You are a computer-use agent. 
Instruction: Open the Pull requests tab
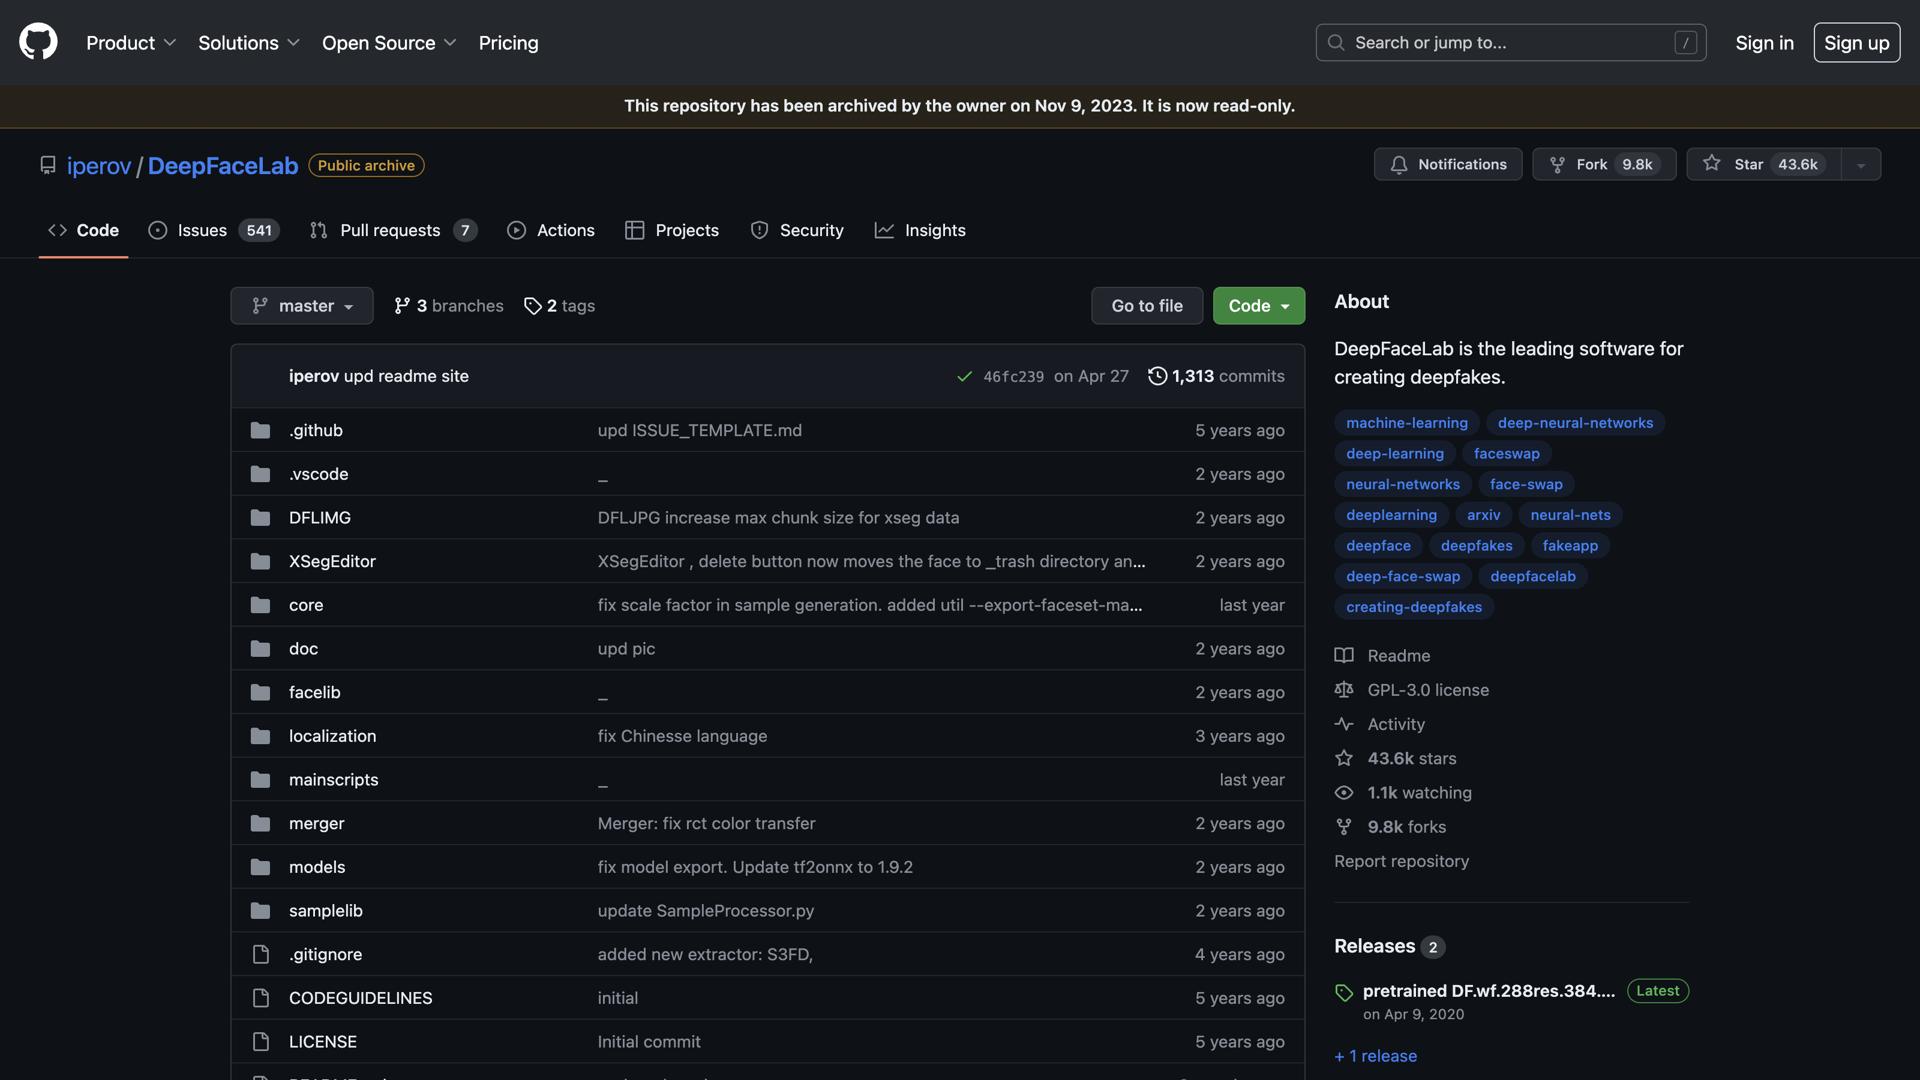pyautogui.click(x=392, y=230)
